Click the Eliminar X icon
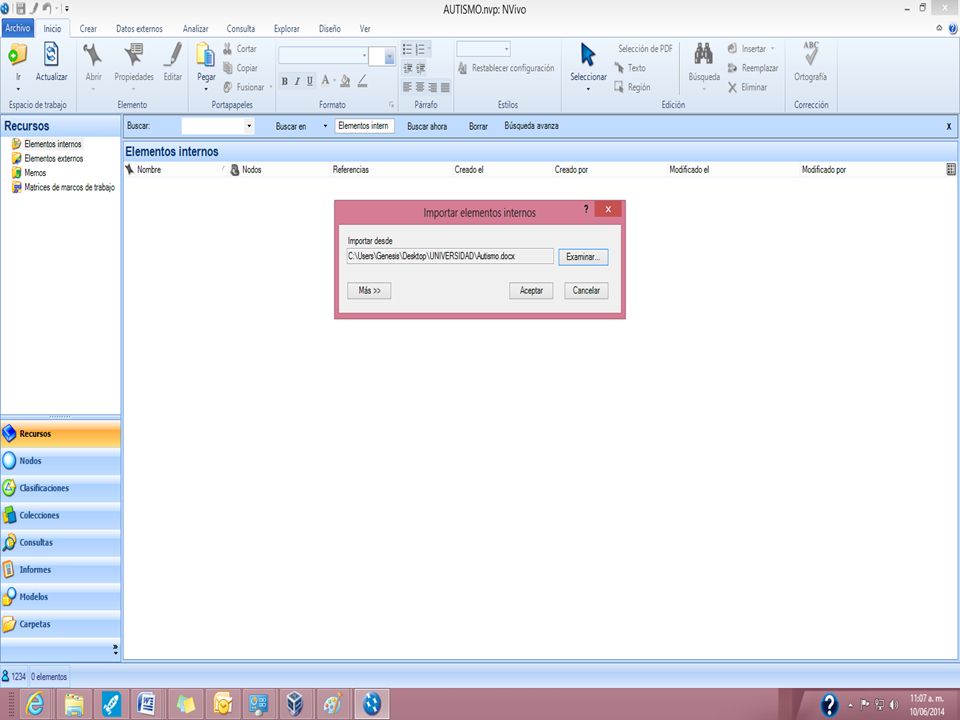Screen dimensions: 960x720 (x=732, y=88)
